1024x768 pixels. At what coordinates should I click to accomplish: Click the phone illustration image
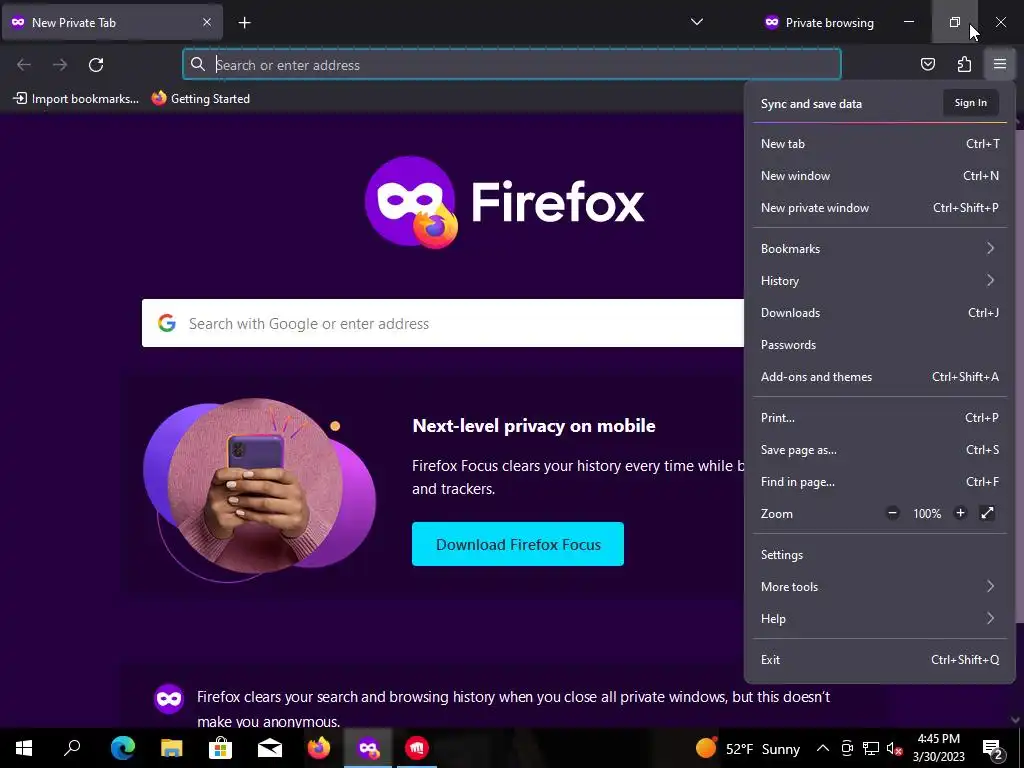pos(259,490)
